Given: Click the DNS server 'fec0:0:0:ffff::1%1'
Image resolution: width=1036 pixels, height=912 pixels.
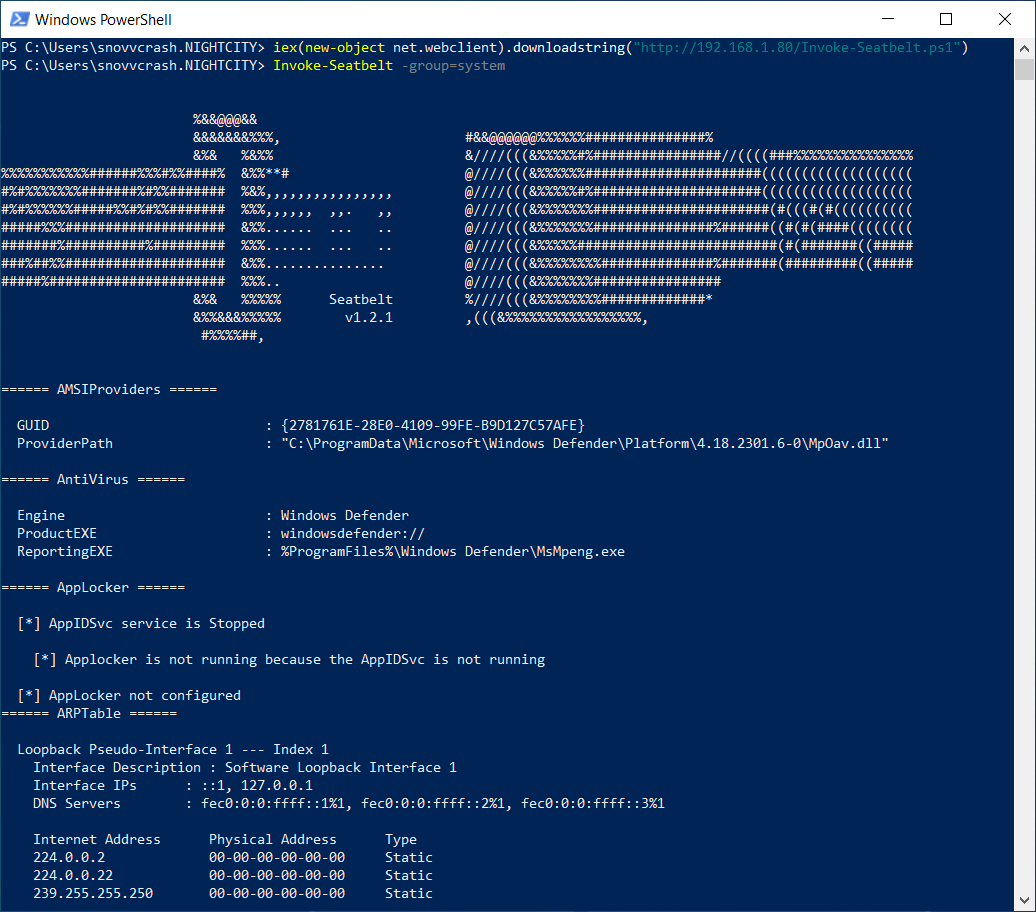Looking at the screenshot, I should click(273, 804).
